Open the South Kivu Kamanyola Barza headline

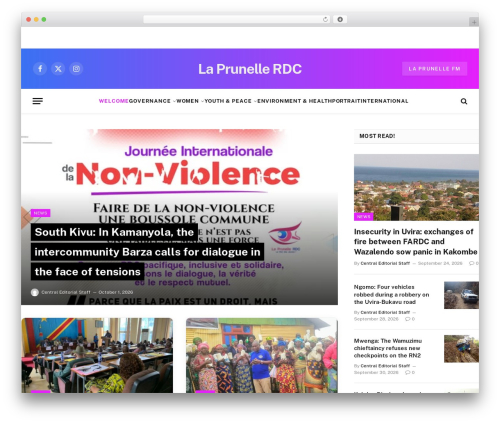147,252
